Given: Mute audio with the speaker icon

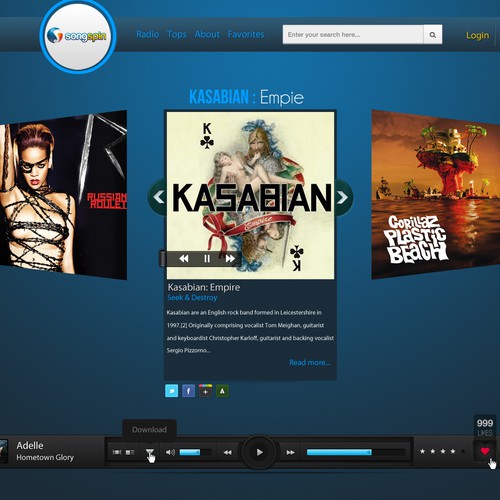Looking at the screenshot, I should [170, 452].
